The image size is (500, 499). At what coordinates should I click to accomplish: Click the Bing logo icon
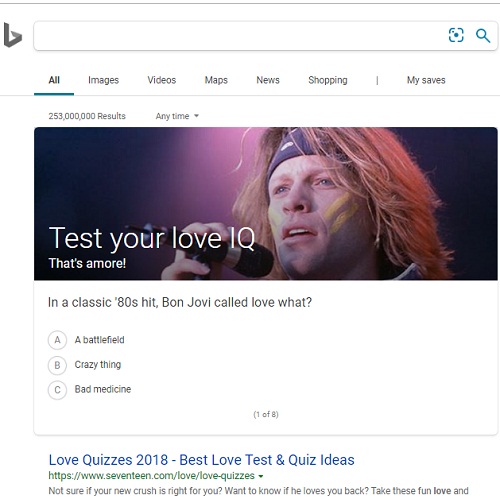(x=13, y=35)
